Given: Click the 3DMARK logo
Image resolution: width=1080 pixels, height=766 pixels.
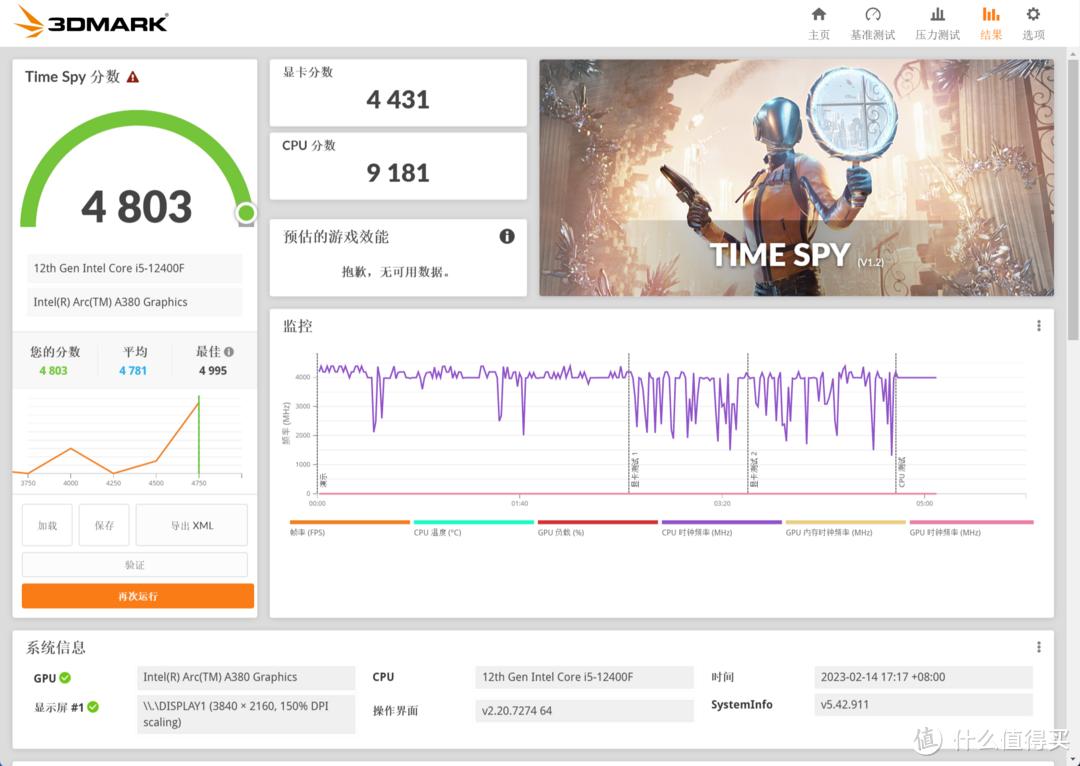Looking at the screenshot, I should coord(90,21).
